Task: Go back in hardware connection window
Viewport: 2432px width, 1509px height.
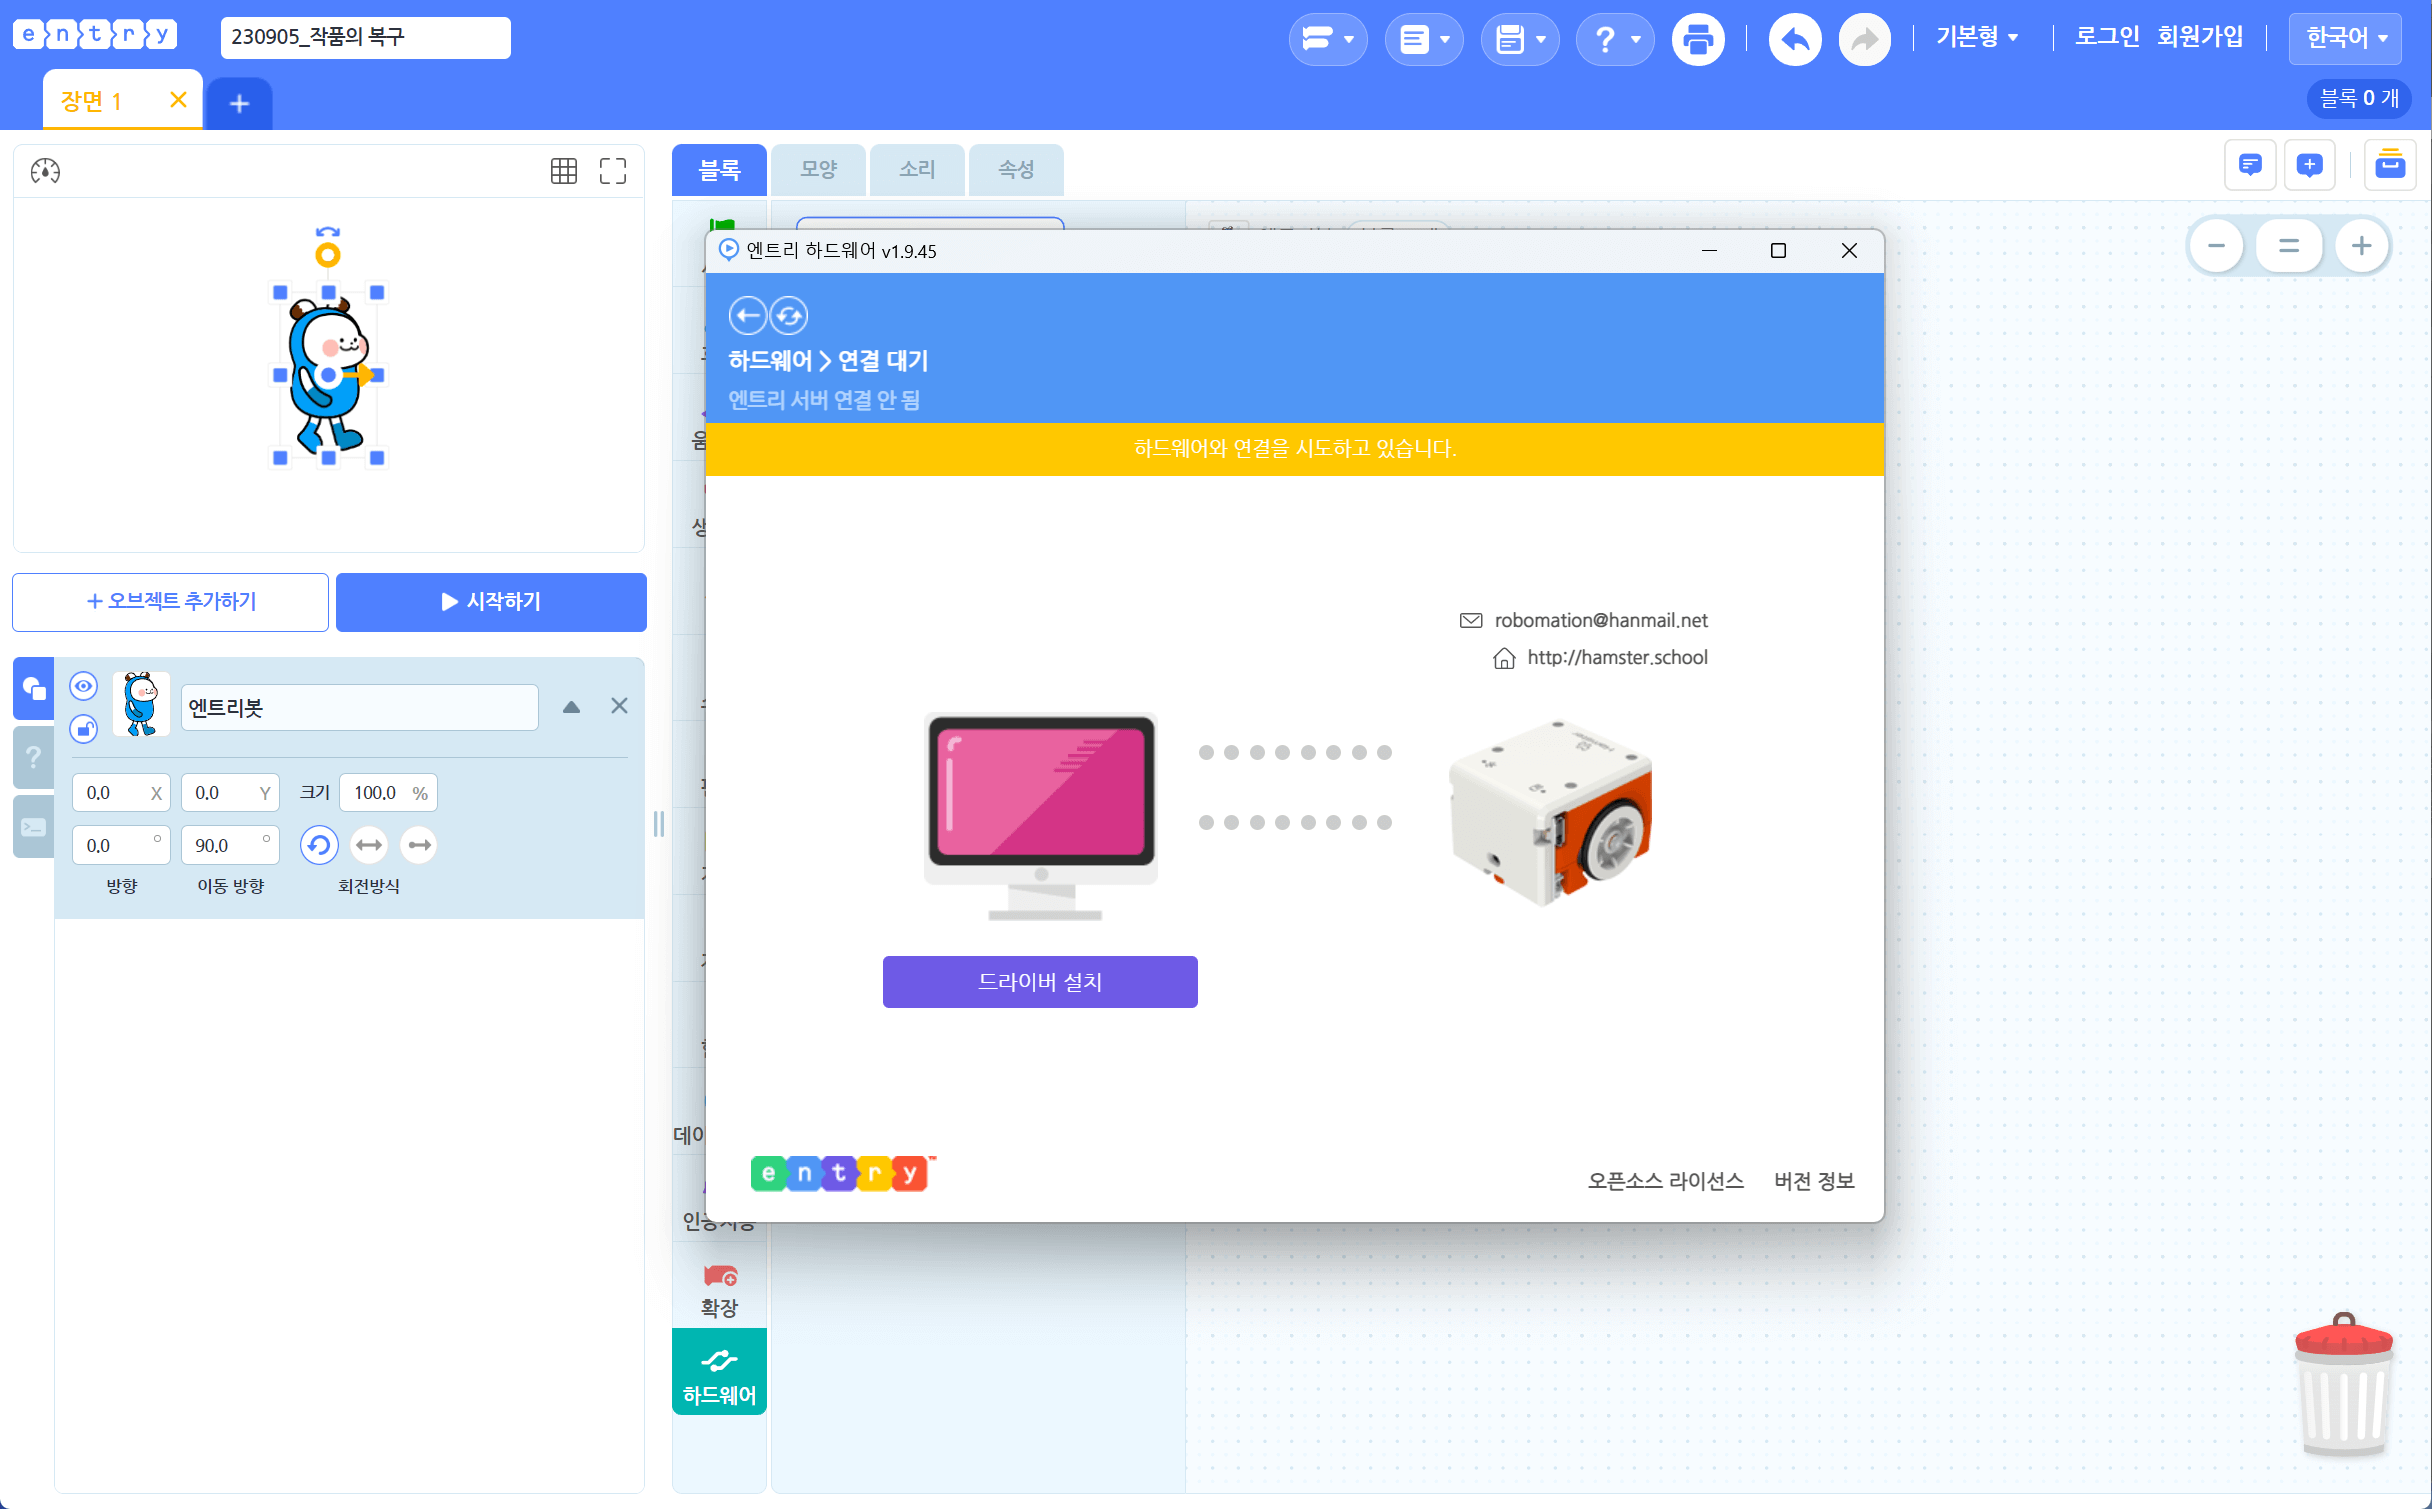Action: coord(748,316)
